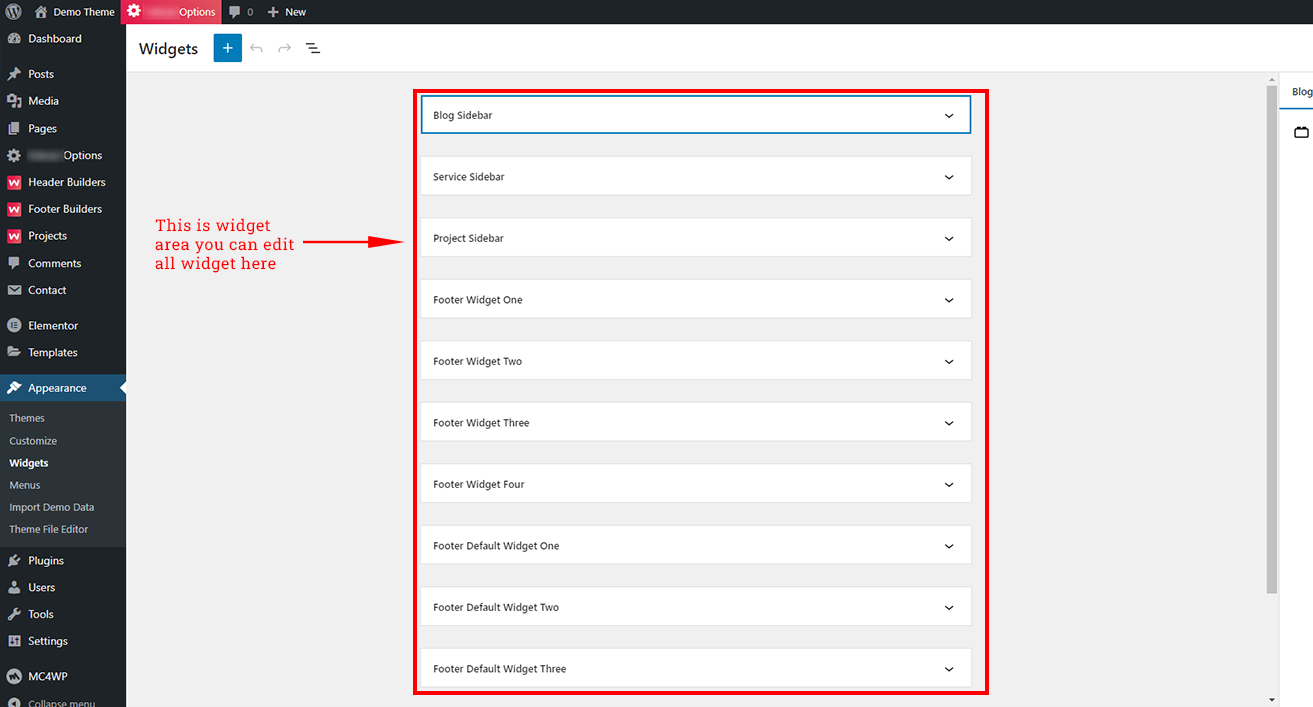Open Theme File Editor submenu link
The image size is (1313, 707).
(48, 529)
